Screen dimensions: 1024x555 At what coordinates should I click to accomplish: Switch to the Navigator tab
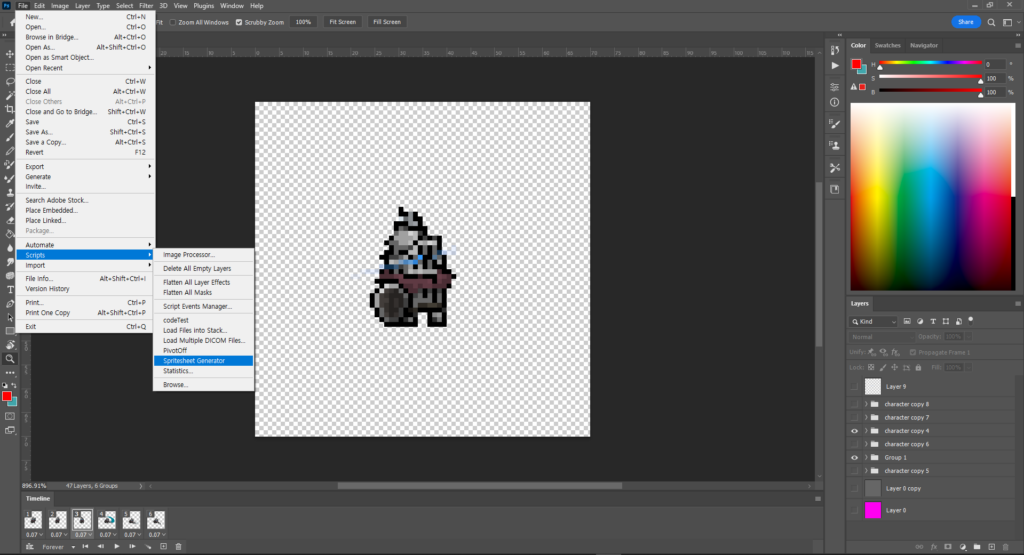[x=923, y=45]
